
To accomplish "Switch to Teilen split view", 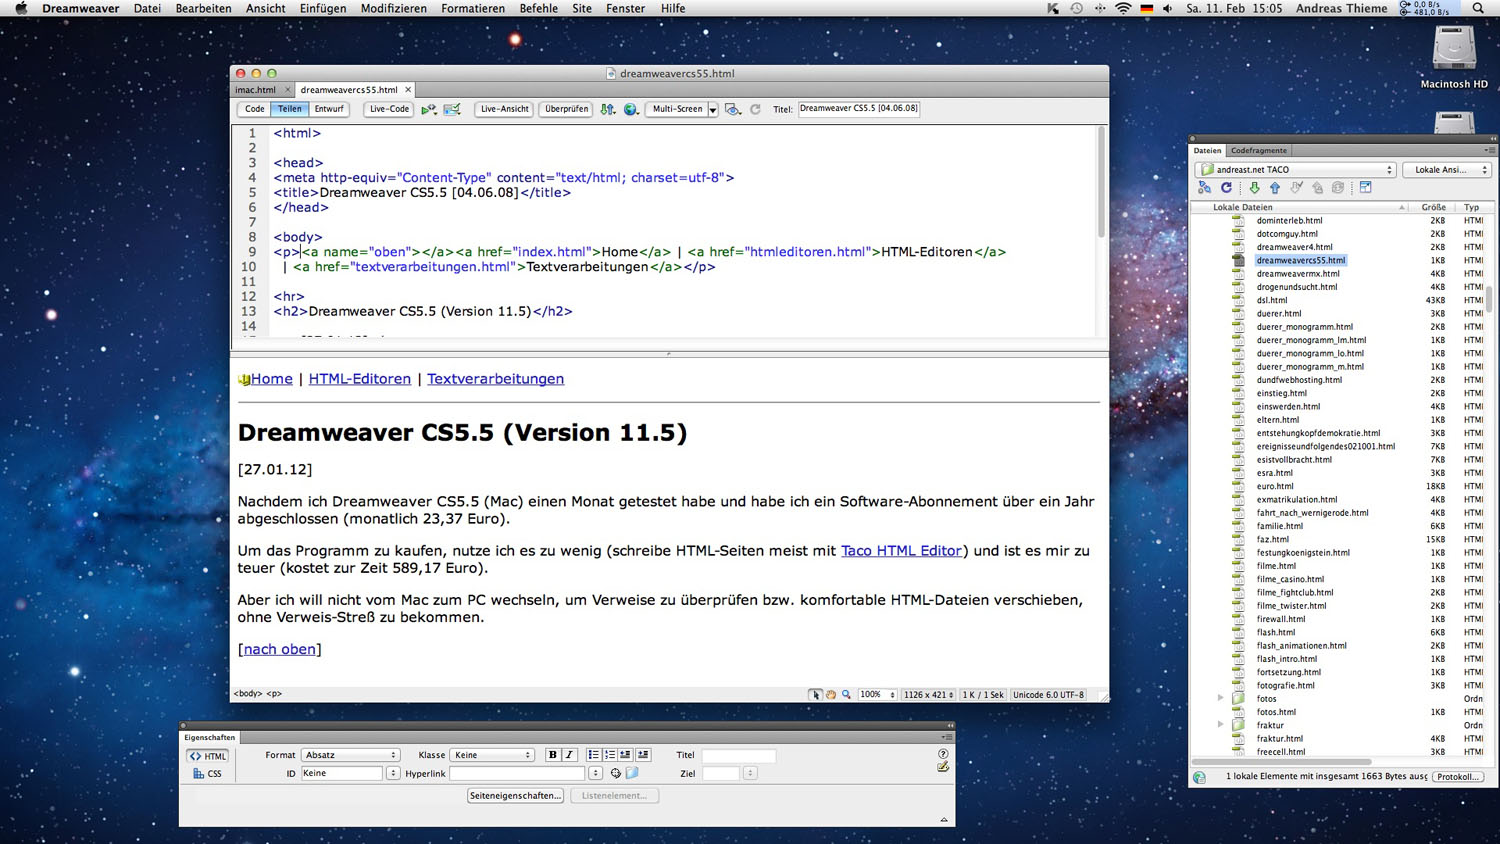I will (290, 109).
